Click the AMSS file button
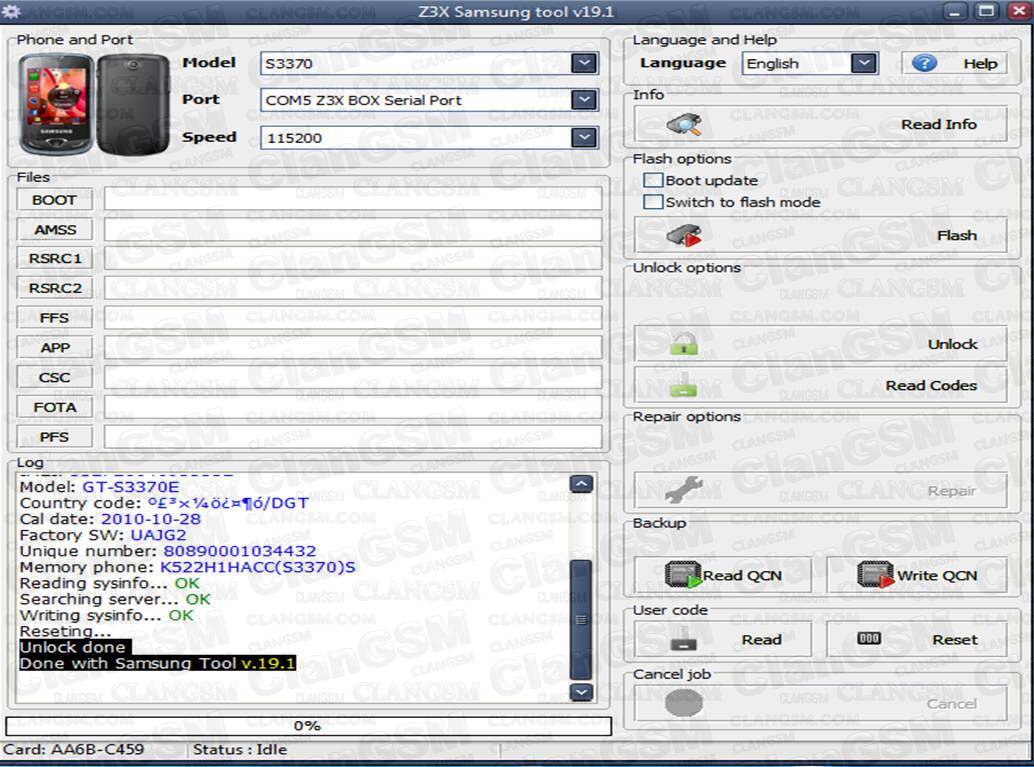Screen dimensions: 1034x767 [54, 230]
